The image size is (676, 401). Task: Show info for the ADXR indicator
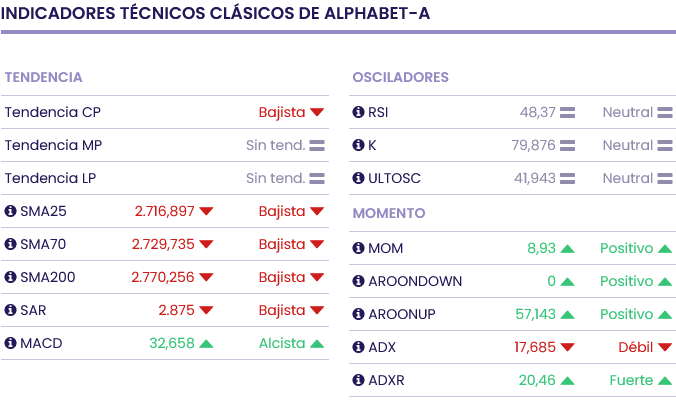(359, 380)
